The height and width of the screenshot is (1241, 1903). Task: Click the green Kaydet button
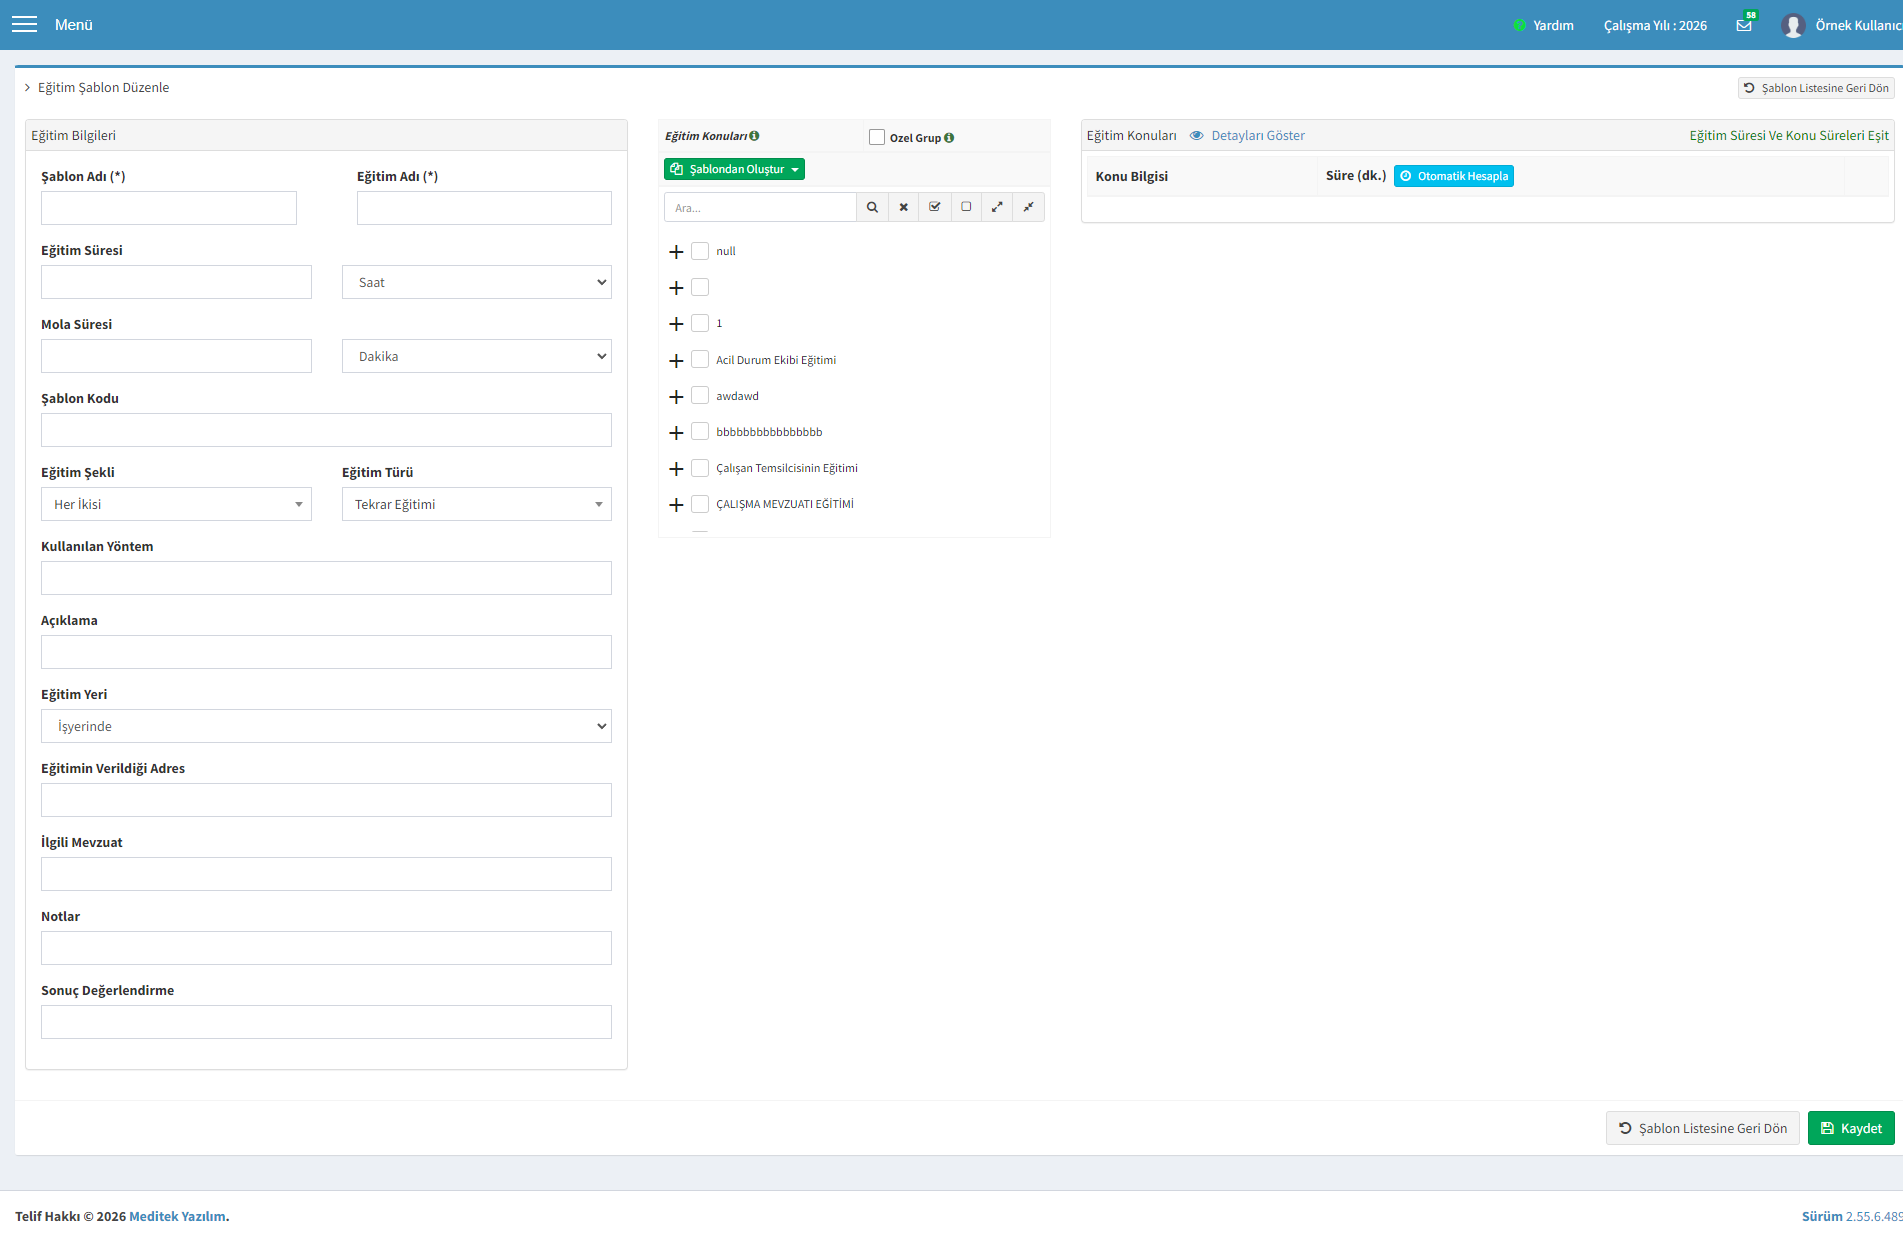coord(1851,1128)
